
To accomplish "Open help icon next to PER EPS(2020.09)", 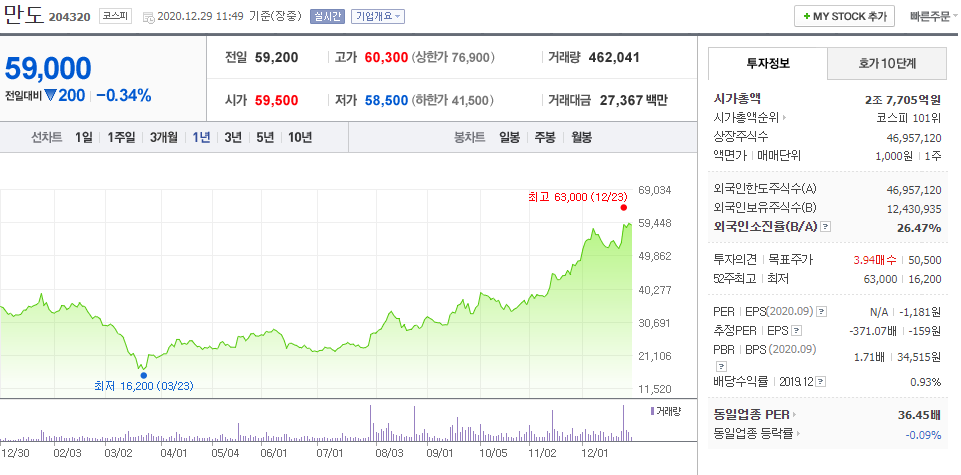I will point(822,311).
